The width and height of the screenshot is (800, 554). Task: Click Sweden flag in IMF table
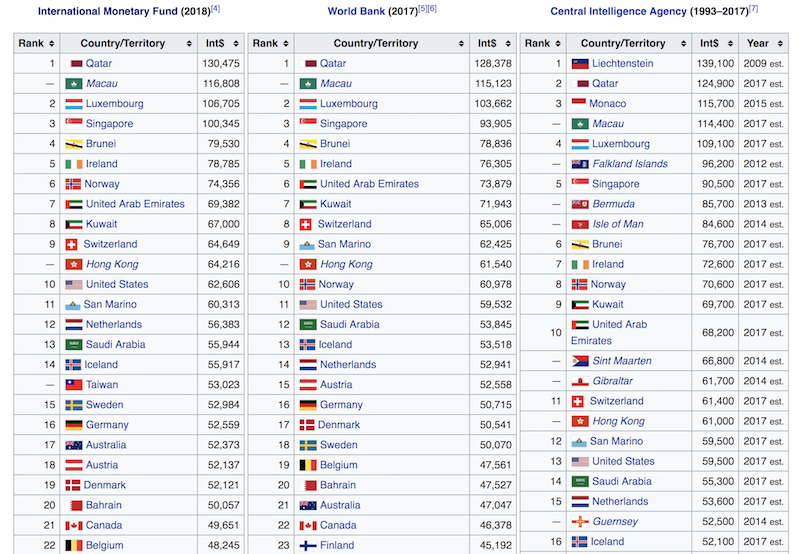tap(74, 405)
